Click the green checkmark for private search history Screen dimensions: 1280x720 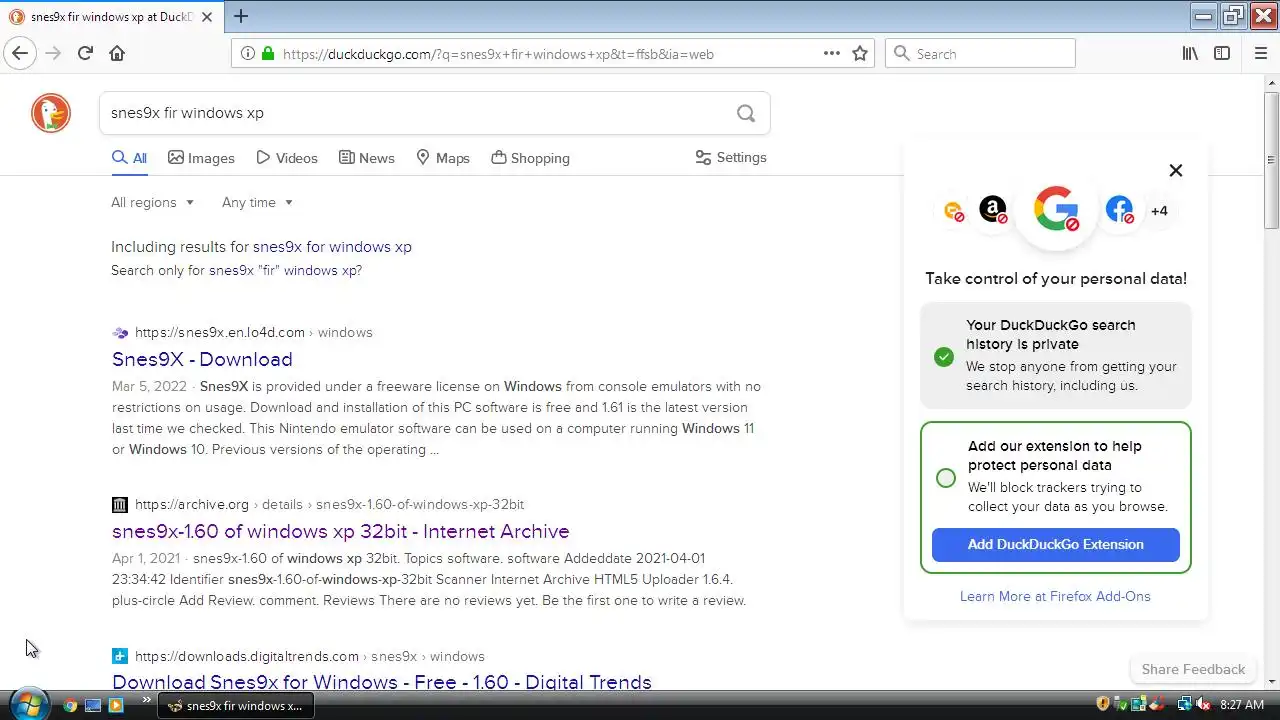tap(944, 356)
